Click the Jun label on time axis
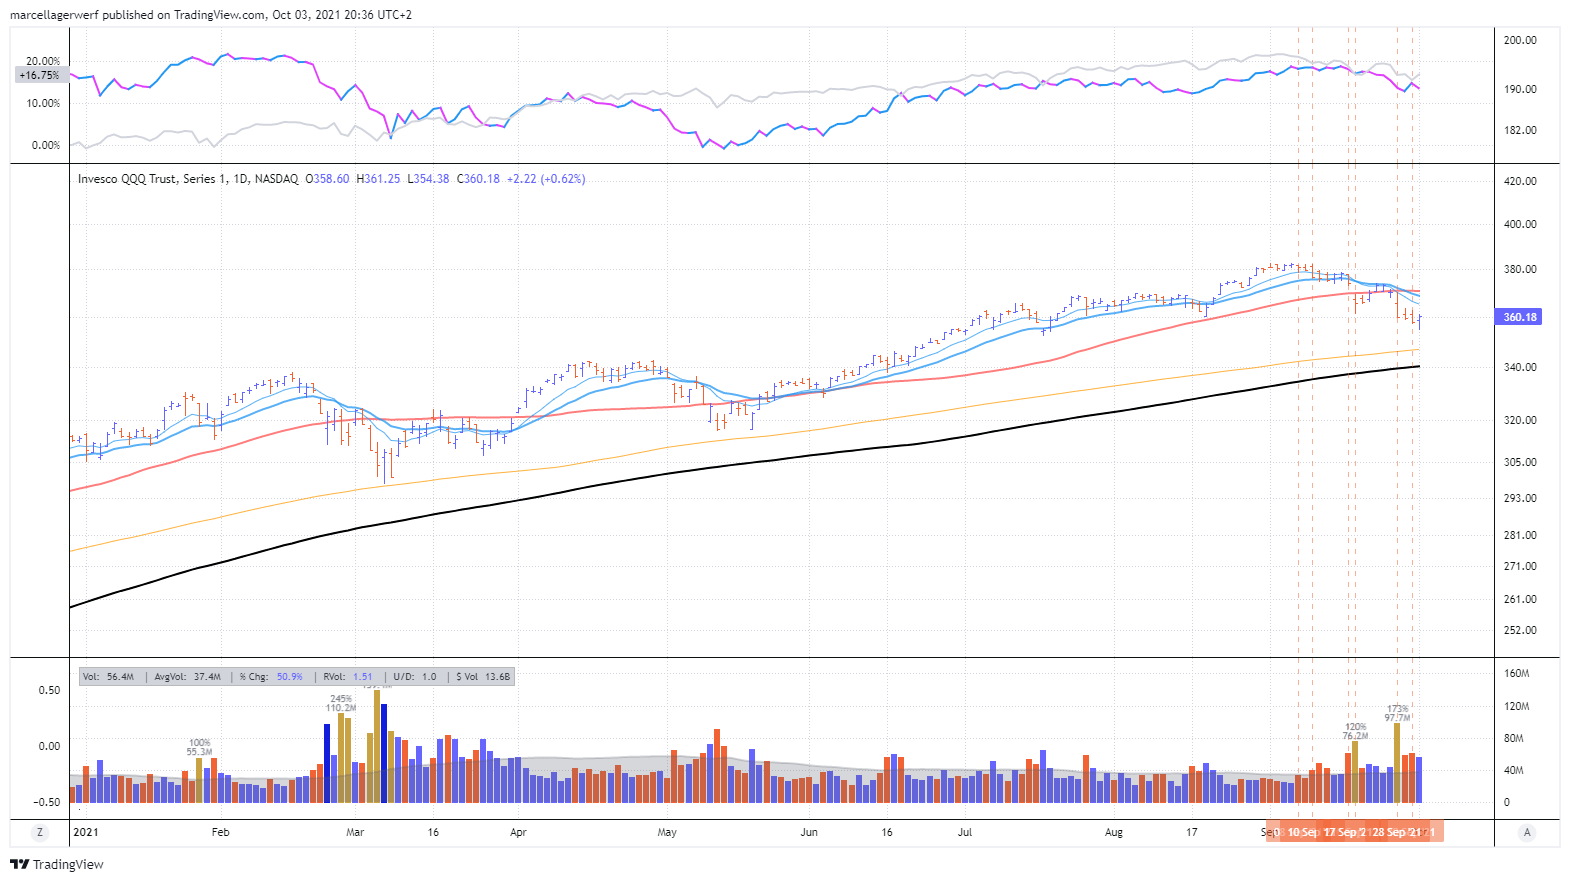The height and width of the screenshot is (882, 1570). (809, 832)
